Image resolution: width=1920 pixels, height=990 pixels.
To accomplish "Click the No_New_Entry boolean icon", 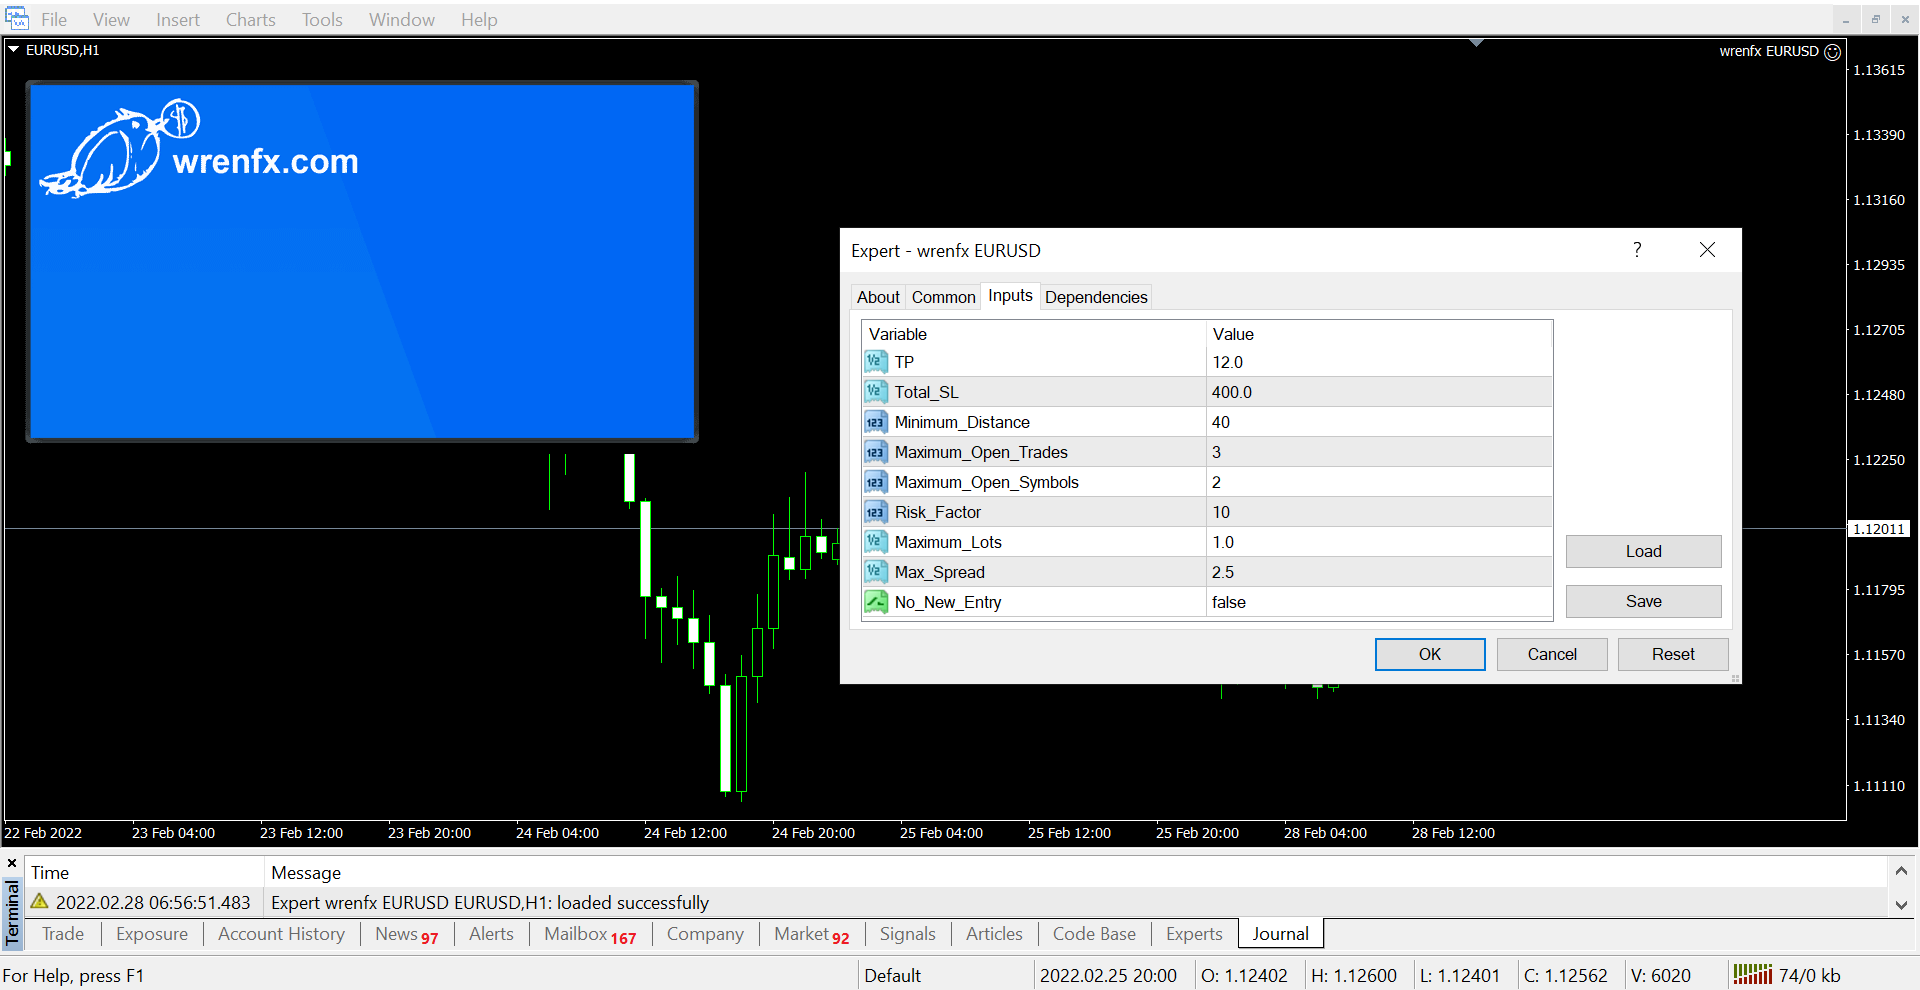I will (875, 602).
